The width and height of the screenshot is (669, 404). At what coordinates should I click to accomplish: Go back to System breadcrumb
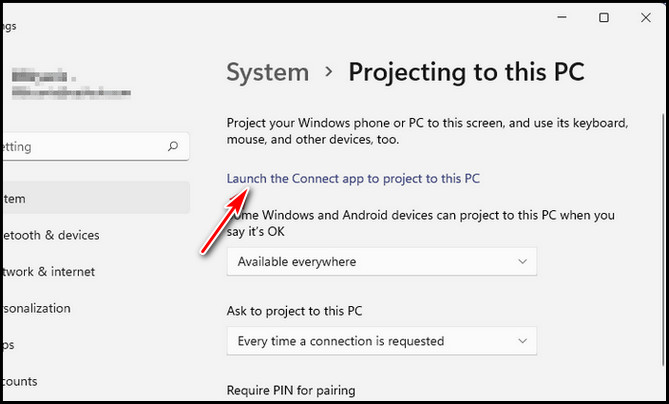pos(268,72)
